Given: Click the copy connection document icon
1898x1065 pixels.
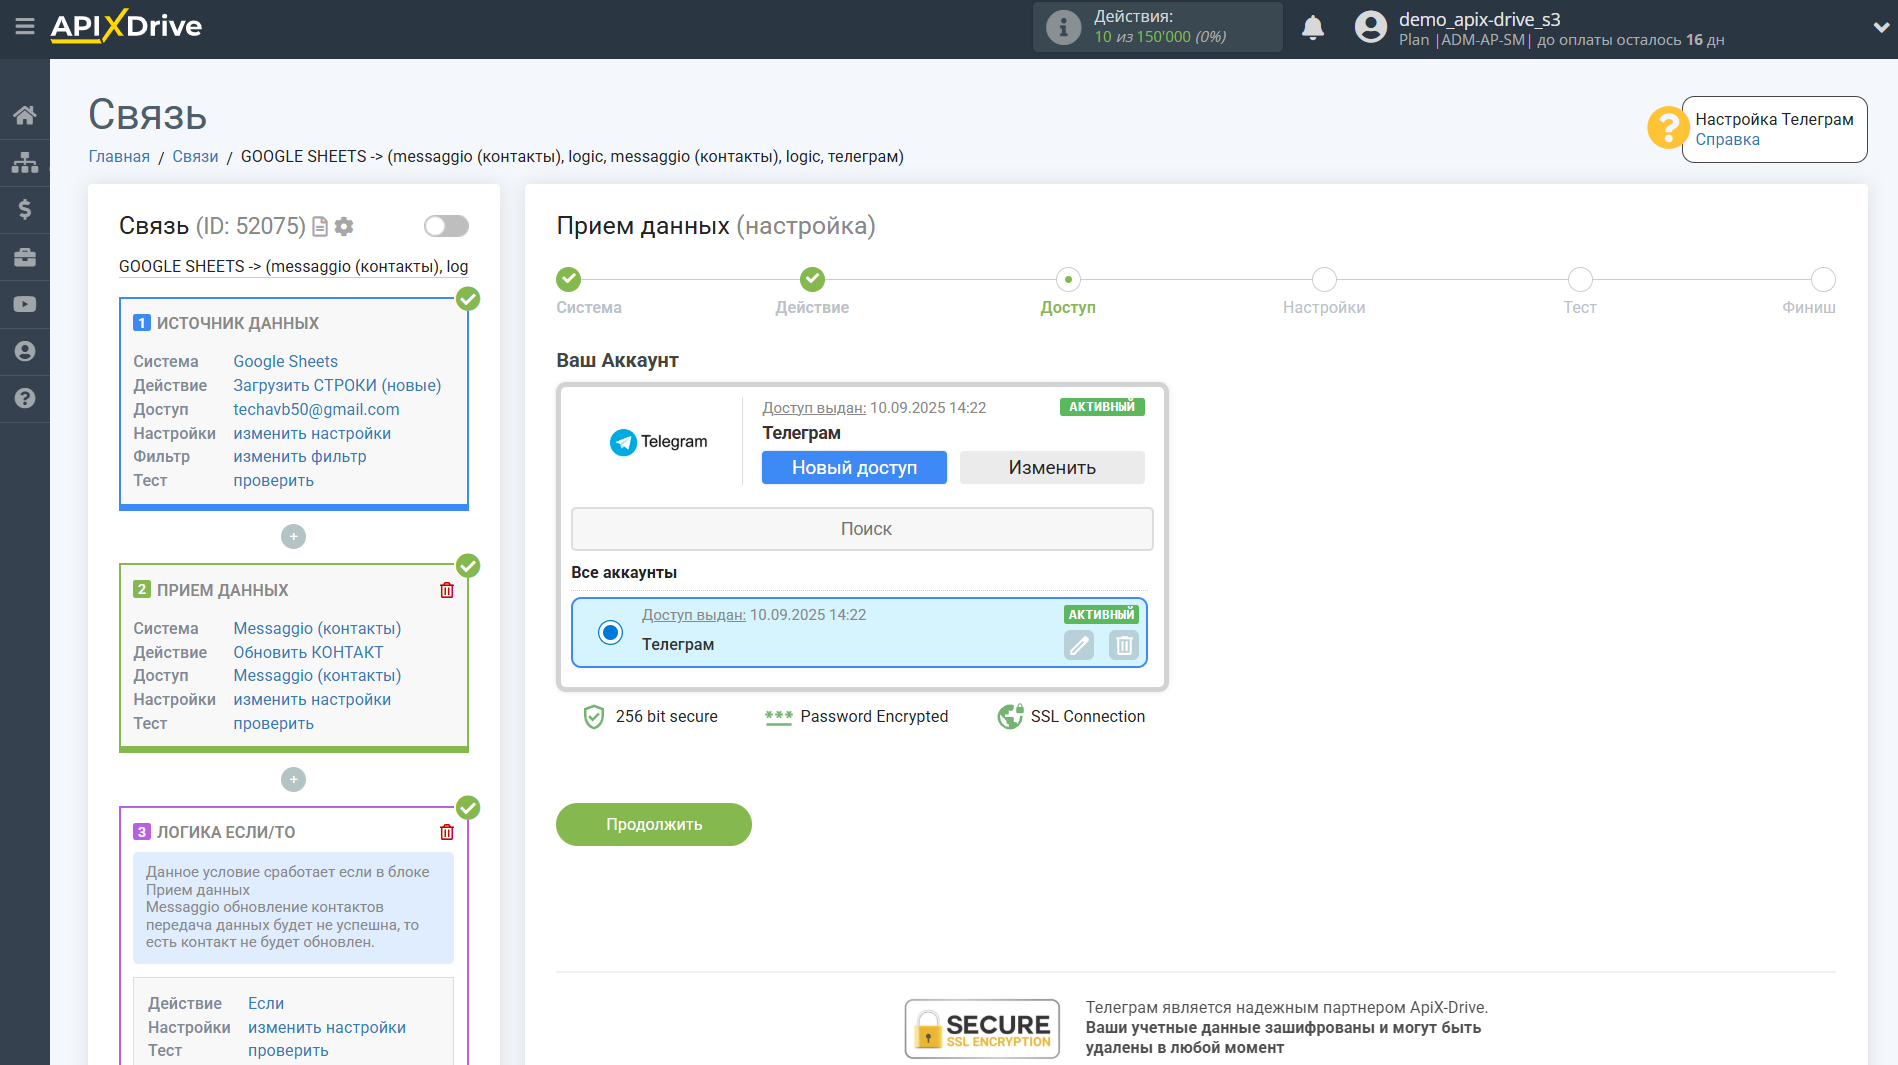Looking at the screenshot, I should click(320, 227).
